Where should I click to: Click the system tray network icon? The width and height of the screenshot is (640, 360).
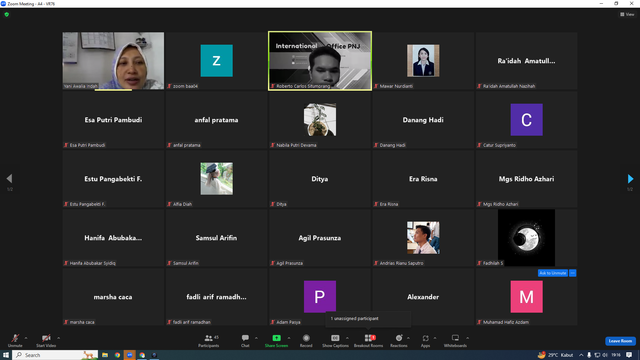click(597, 355)
